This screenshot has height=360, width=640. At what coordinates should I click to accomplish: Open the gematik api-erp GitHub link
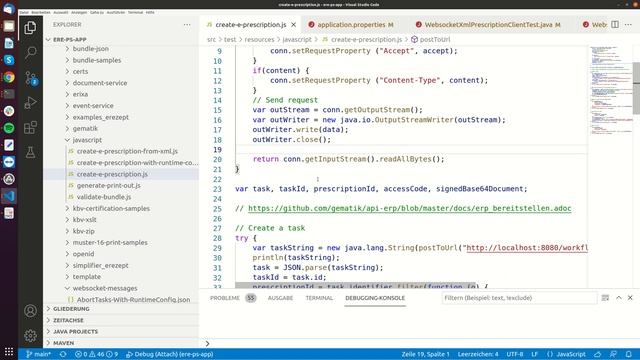[409, 209]
